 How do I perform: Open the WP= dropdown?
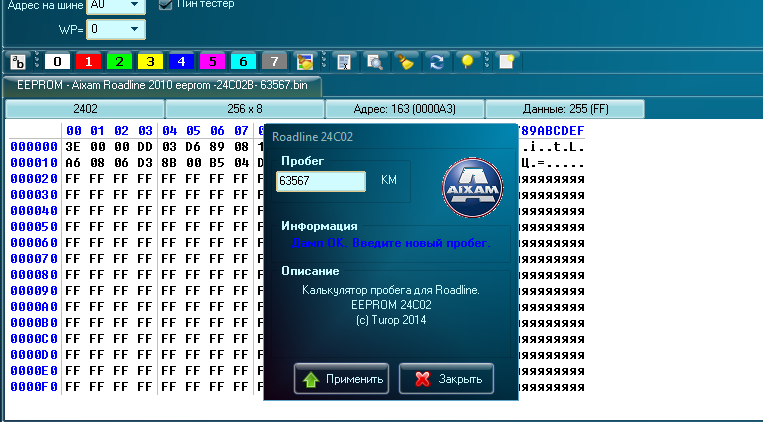click(x=135, y=29)
